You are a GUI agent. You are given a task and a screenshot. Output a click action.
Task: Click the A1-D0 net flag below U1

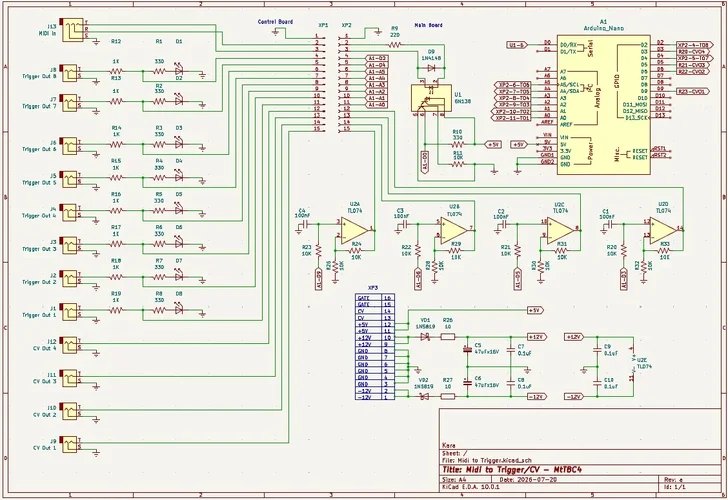[424, 162]
